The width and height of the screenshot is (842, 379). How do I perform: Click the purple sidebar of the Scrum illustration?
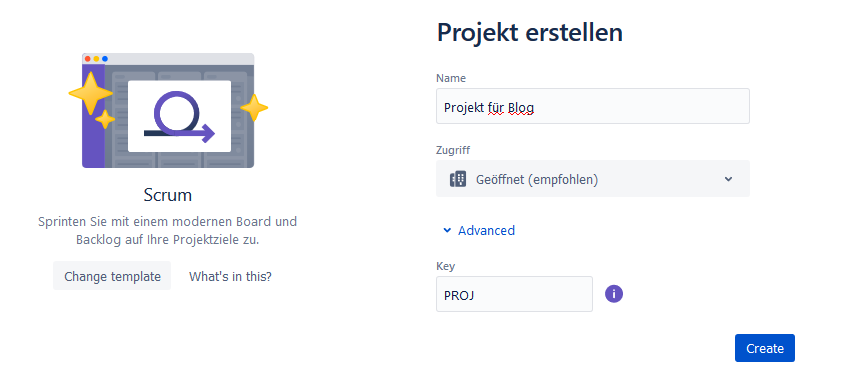93,116
